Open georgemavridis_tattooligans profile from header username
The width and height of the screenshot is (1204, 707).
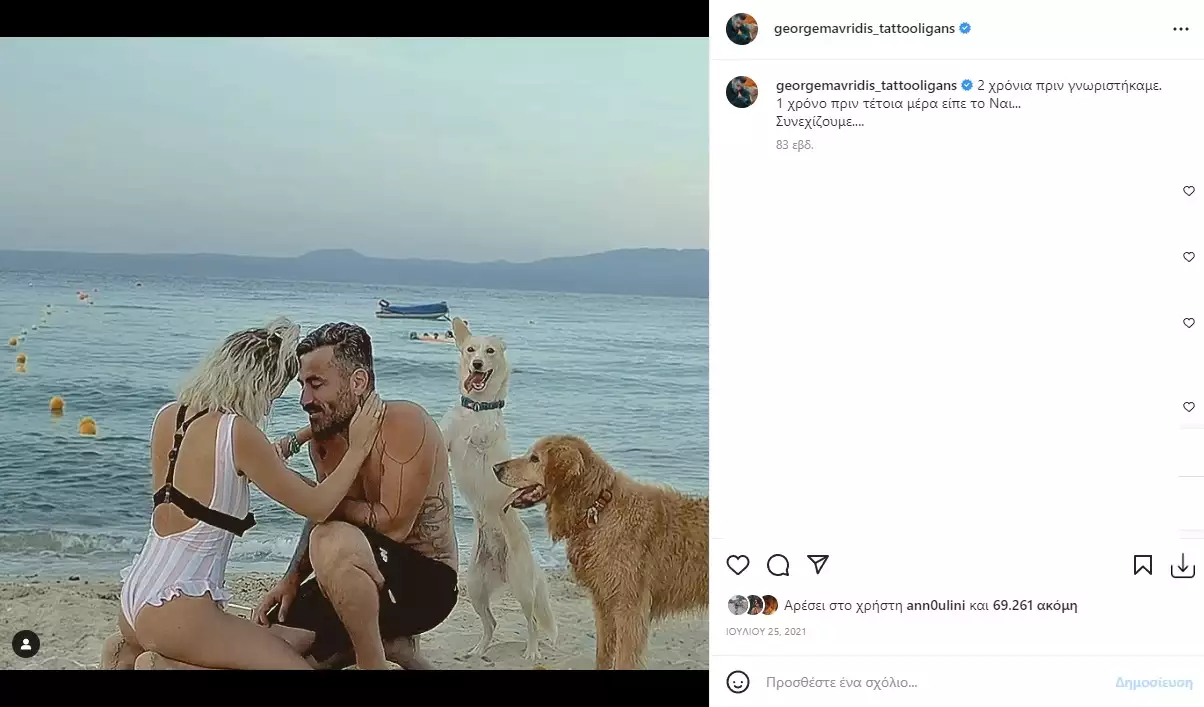coord(864,29)
